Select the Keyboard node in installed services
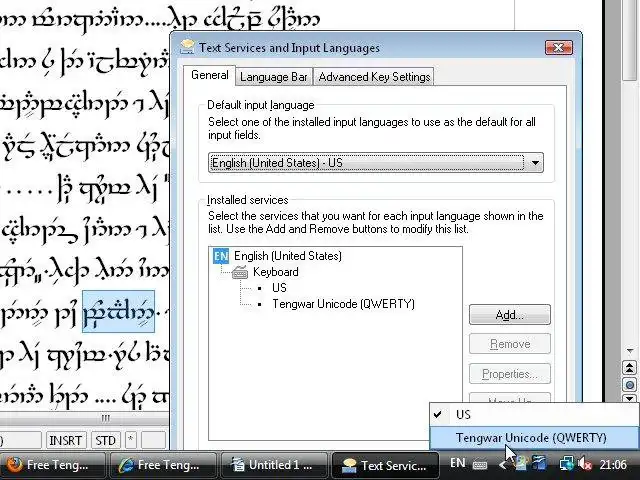The image size is (640, 480). (x=276, y=272)
